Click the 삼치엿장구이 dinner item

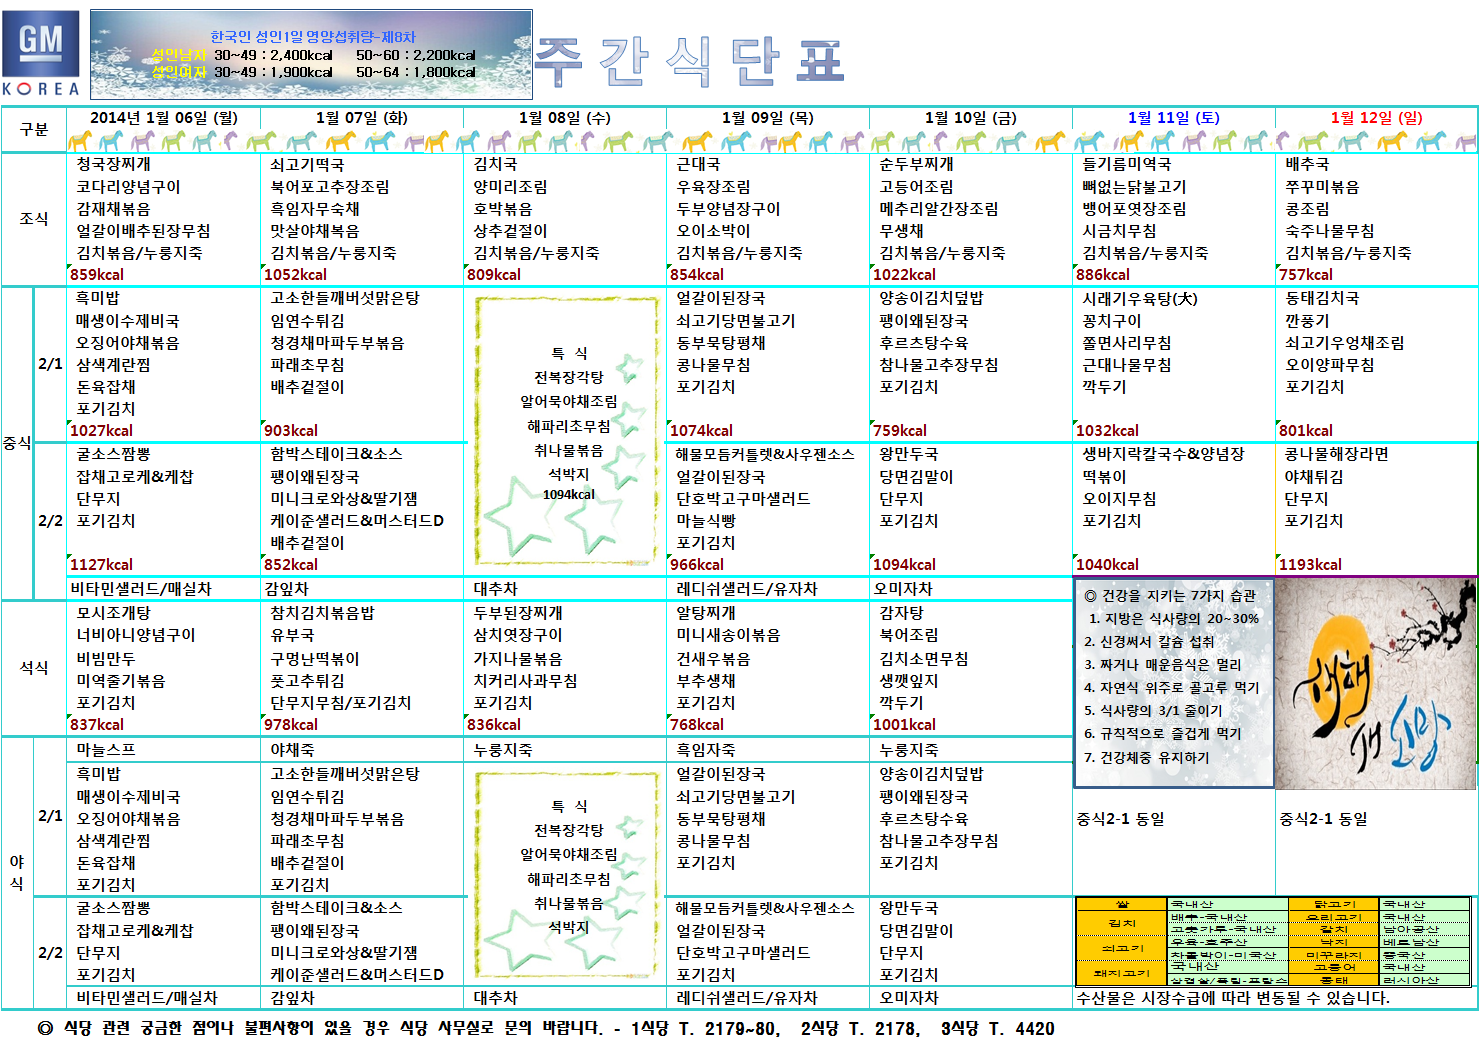point(518,635)
